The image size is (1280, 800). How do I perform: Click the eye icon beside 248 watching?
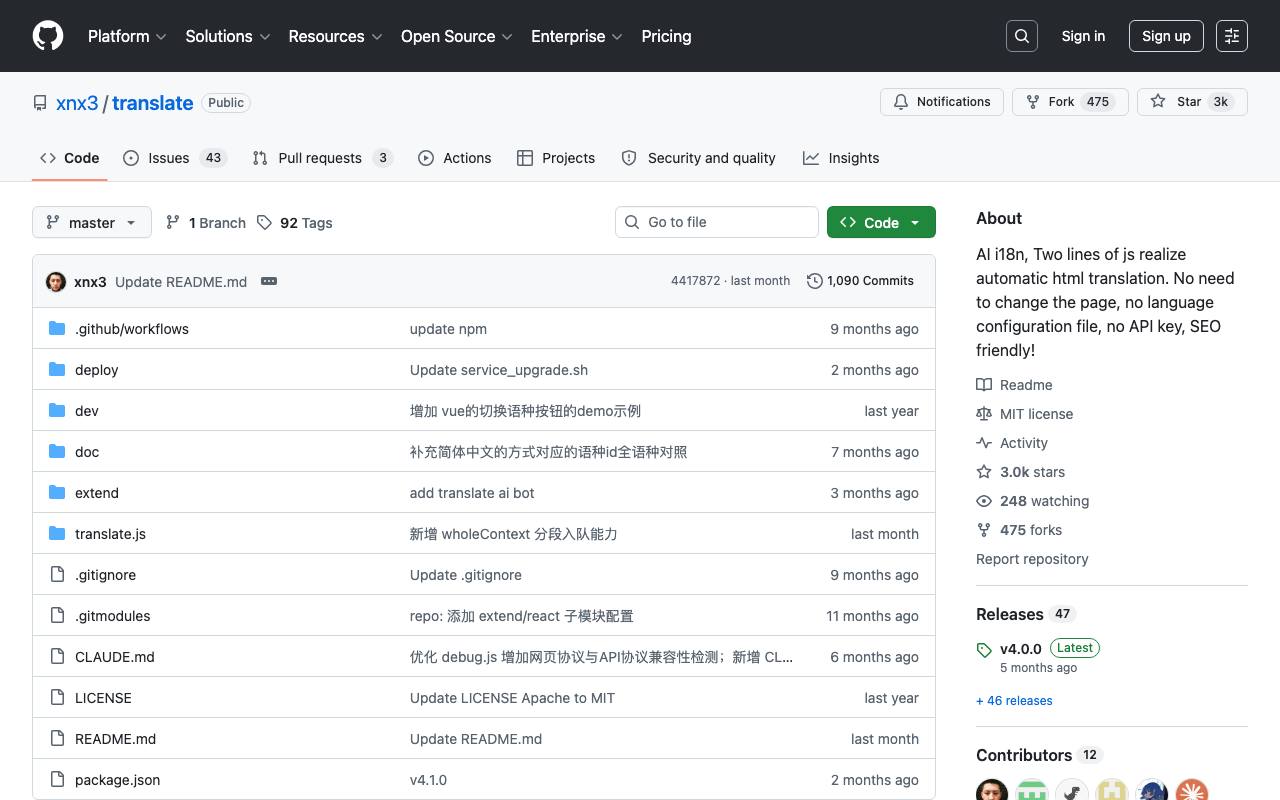pyautogui.click(x=984, y=501)
